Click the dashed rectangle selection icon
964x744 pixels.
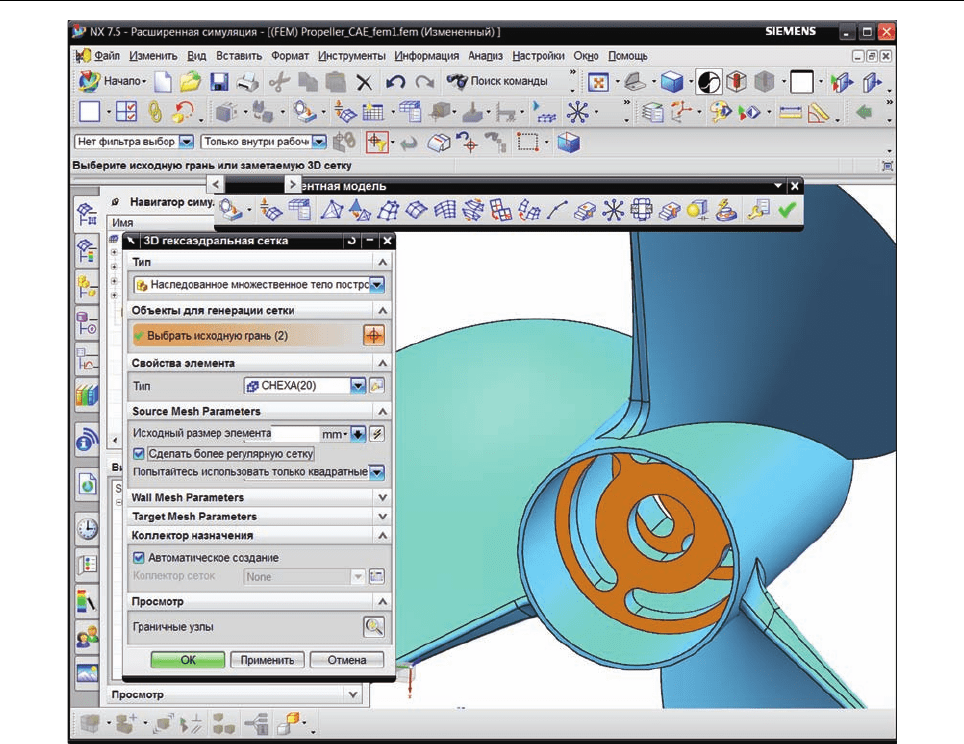coord(527,143)
